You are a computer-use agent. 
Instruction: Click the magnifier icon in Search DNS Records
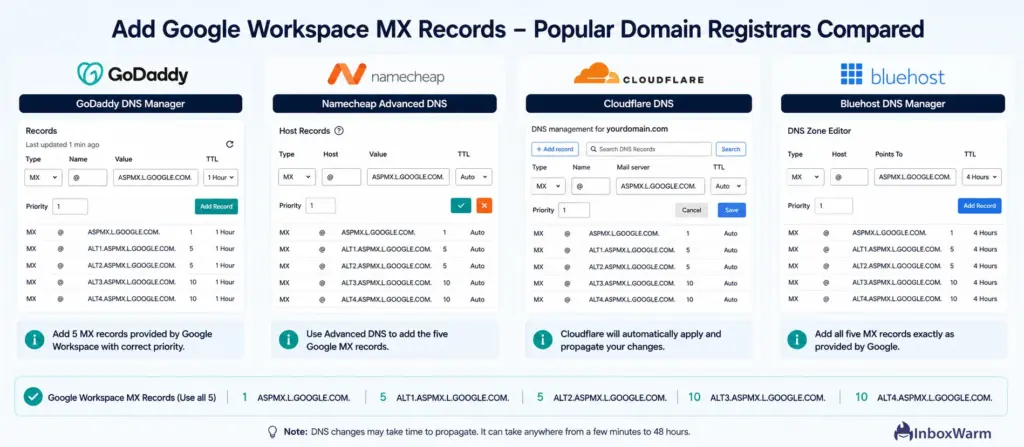point(593,149)
